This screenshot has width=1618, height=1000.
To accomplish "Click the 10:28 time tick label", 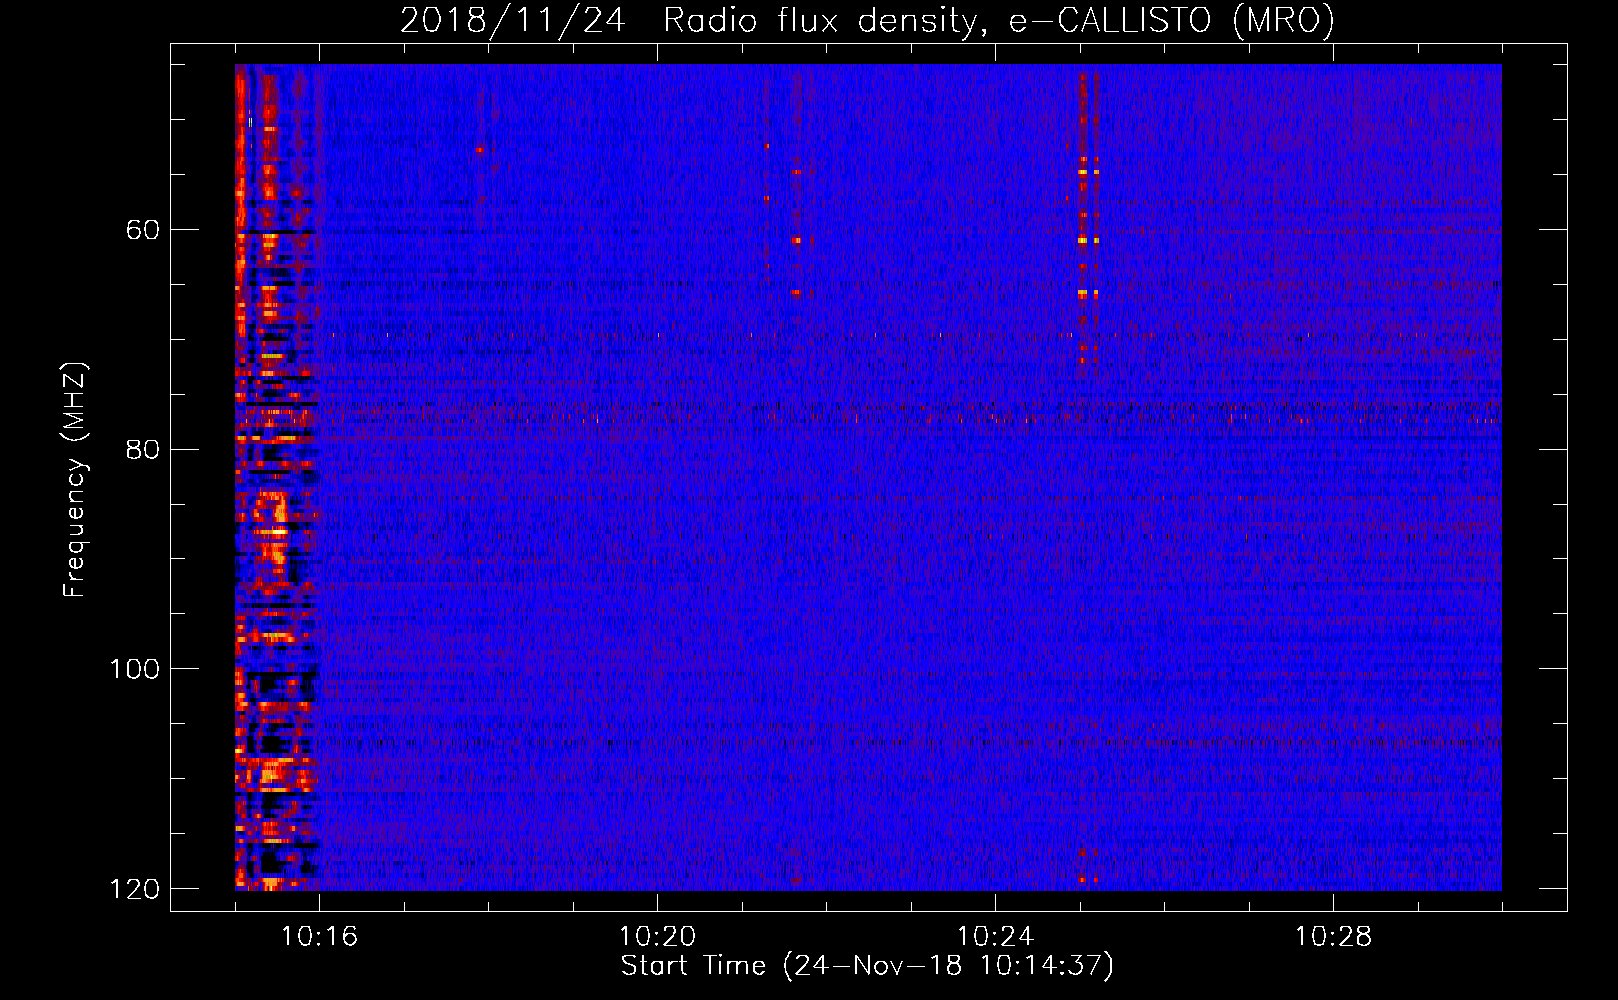I will 1333,937.
